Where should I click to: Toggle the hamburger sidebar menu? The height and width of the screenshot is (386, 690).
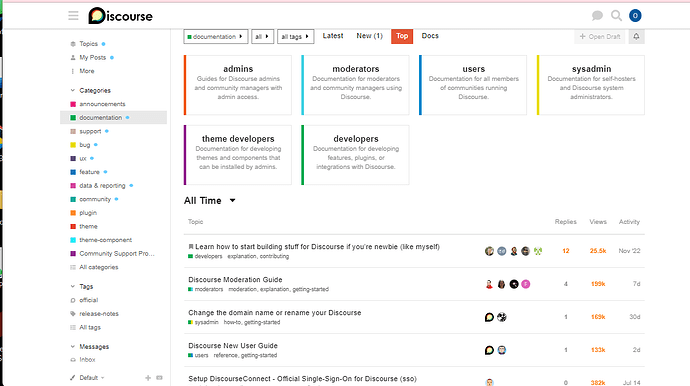click(73, 16)
